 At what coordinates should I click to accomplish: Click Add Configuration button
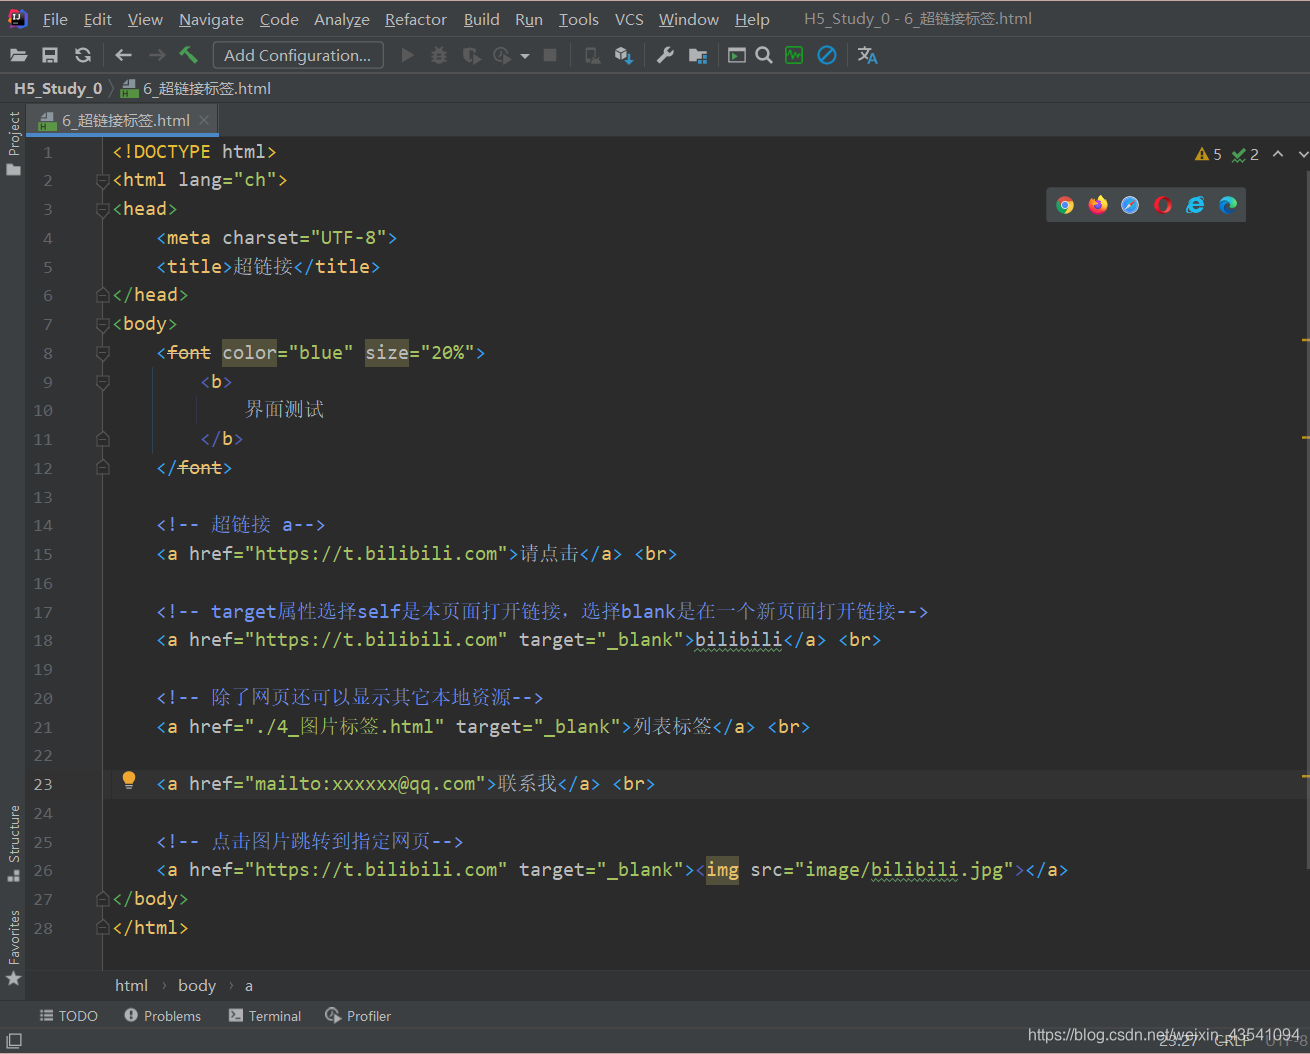298,55
